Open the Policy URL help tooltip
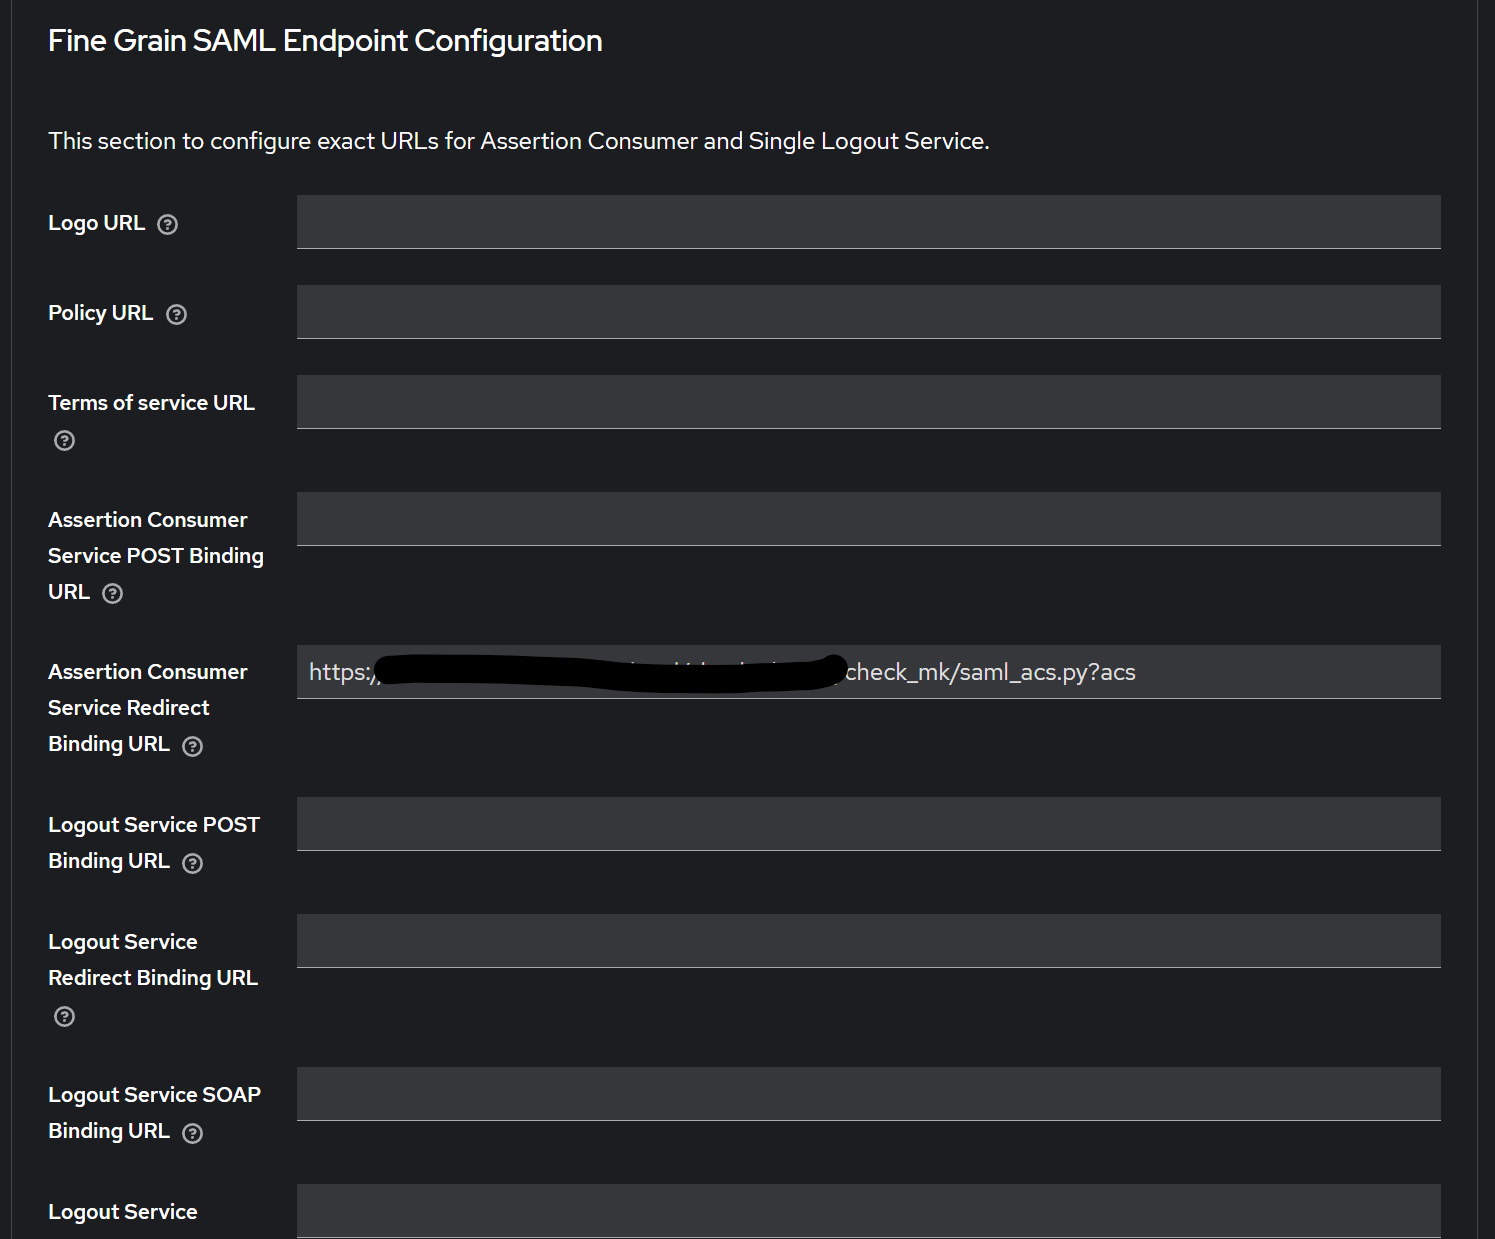The image size is (1495, 1239). coord(176,314)
